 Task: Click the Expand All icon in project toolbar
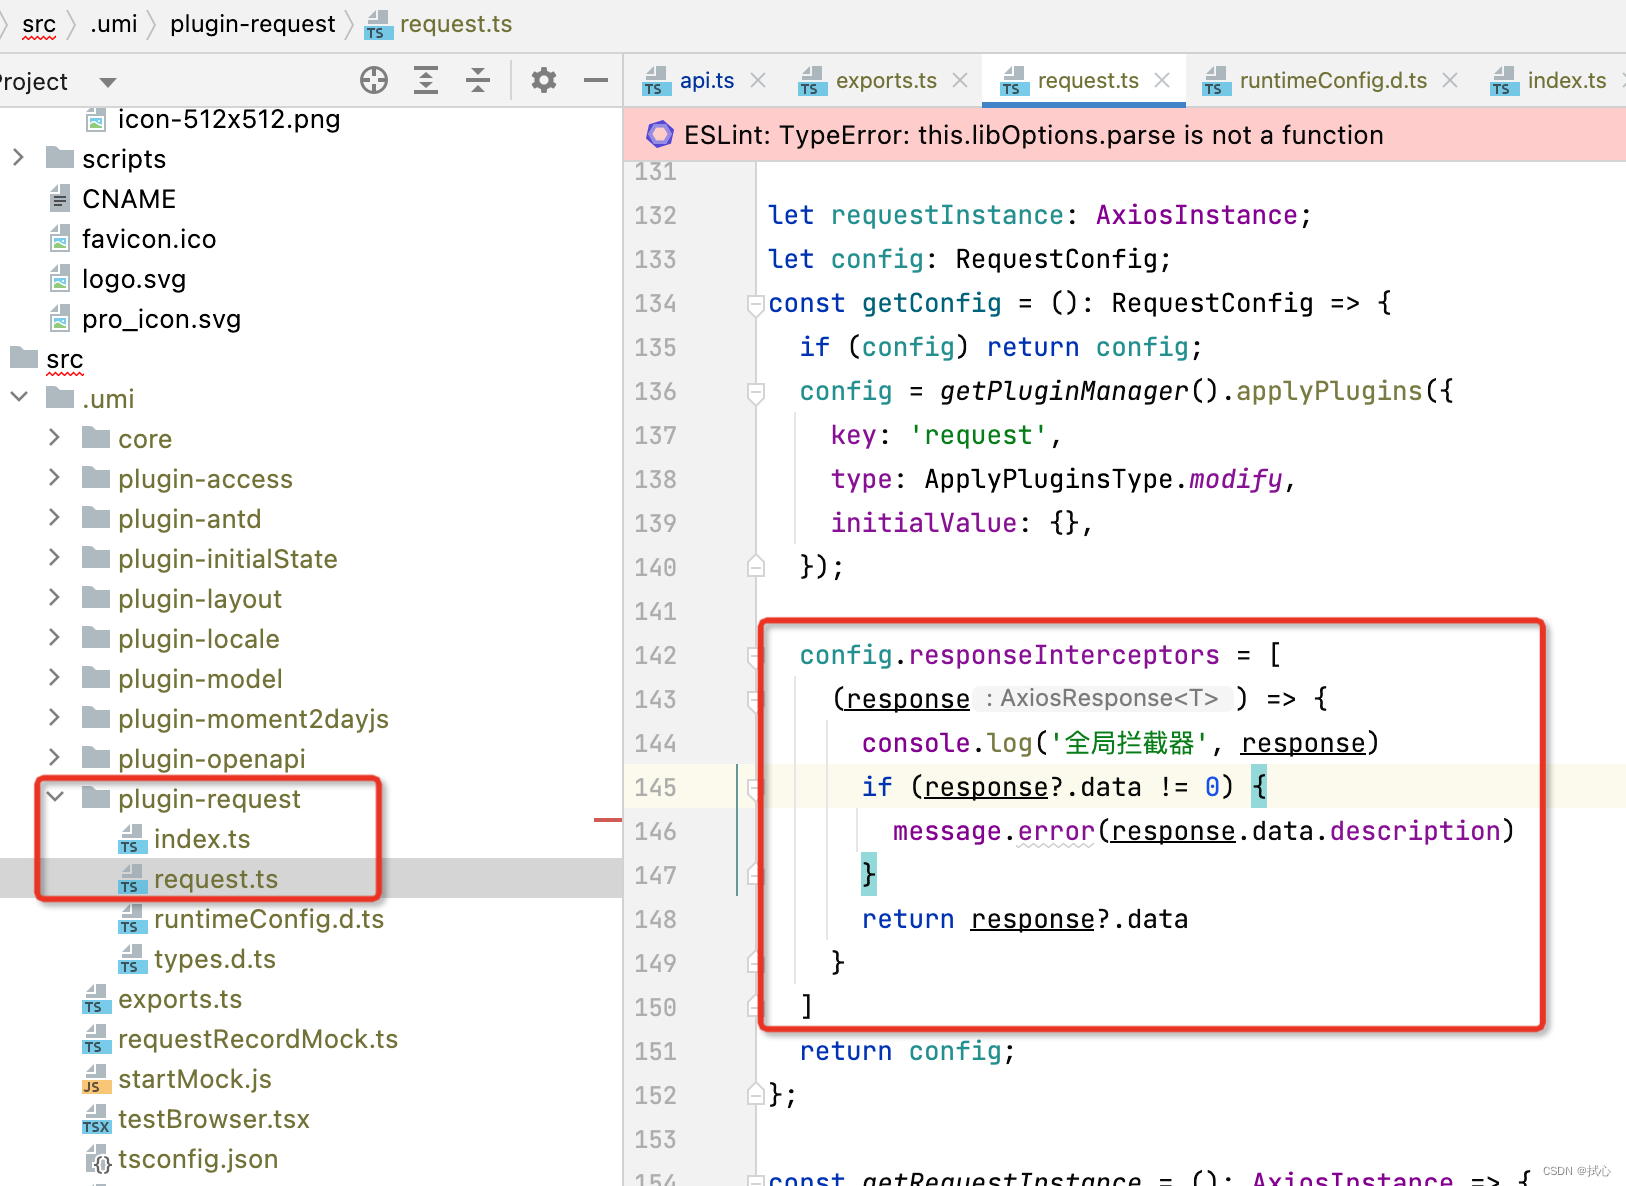click(426, 80)
